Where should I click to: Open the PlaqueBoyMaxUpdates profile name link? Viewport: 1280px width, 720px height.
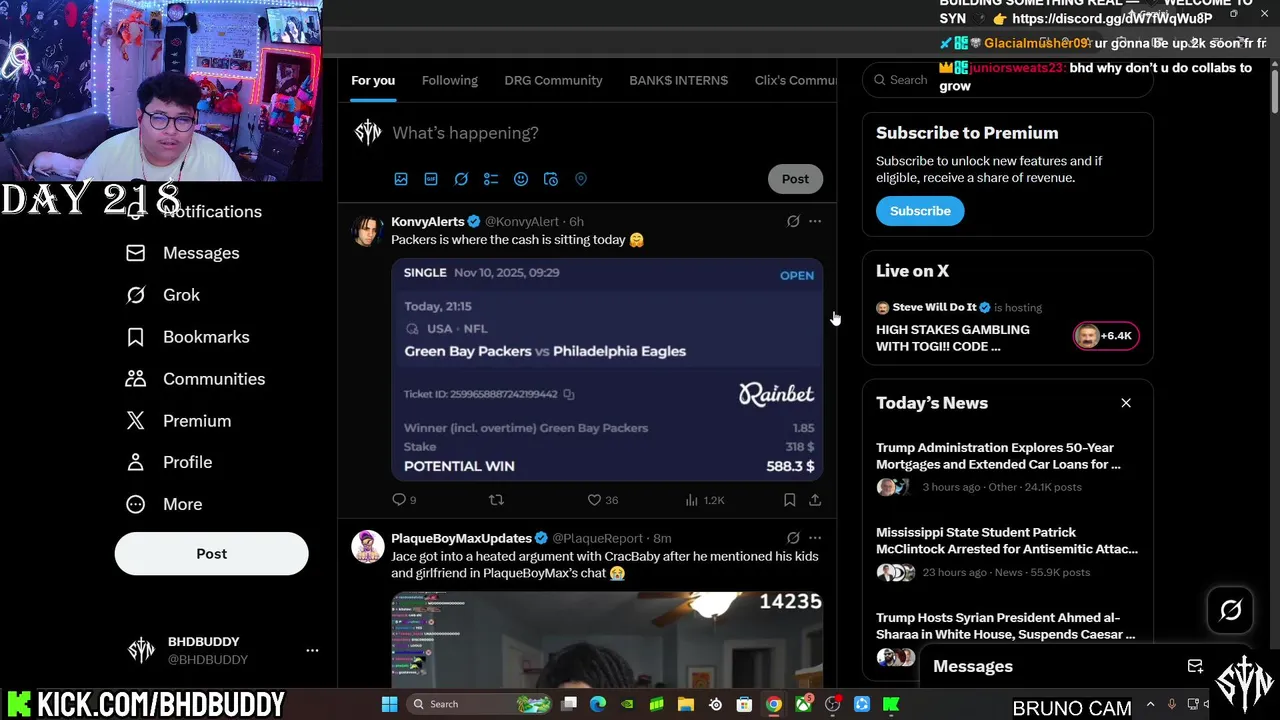(461, 538)
